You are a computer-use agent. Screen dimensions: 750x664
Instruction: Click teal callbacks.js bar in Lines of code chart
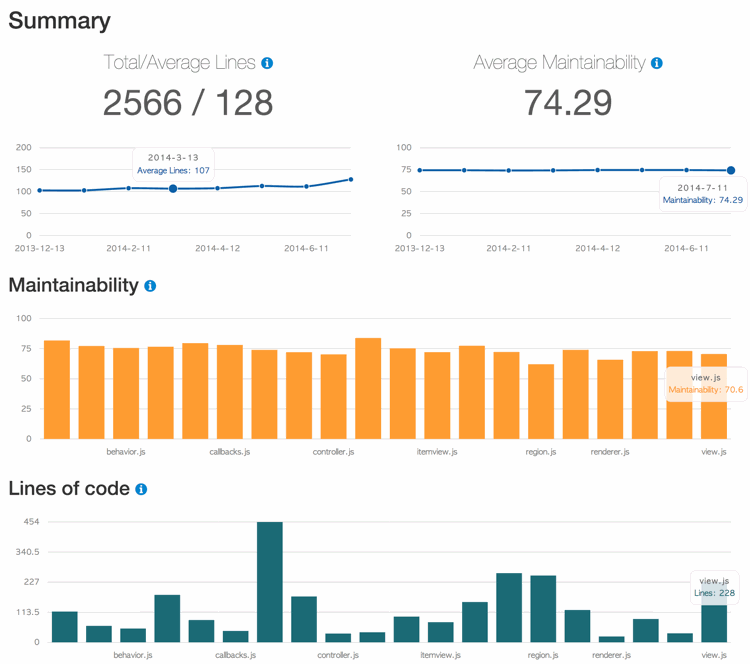pos(236,636)
